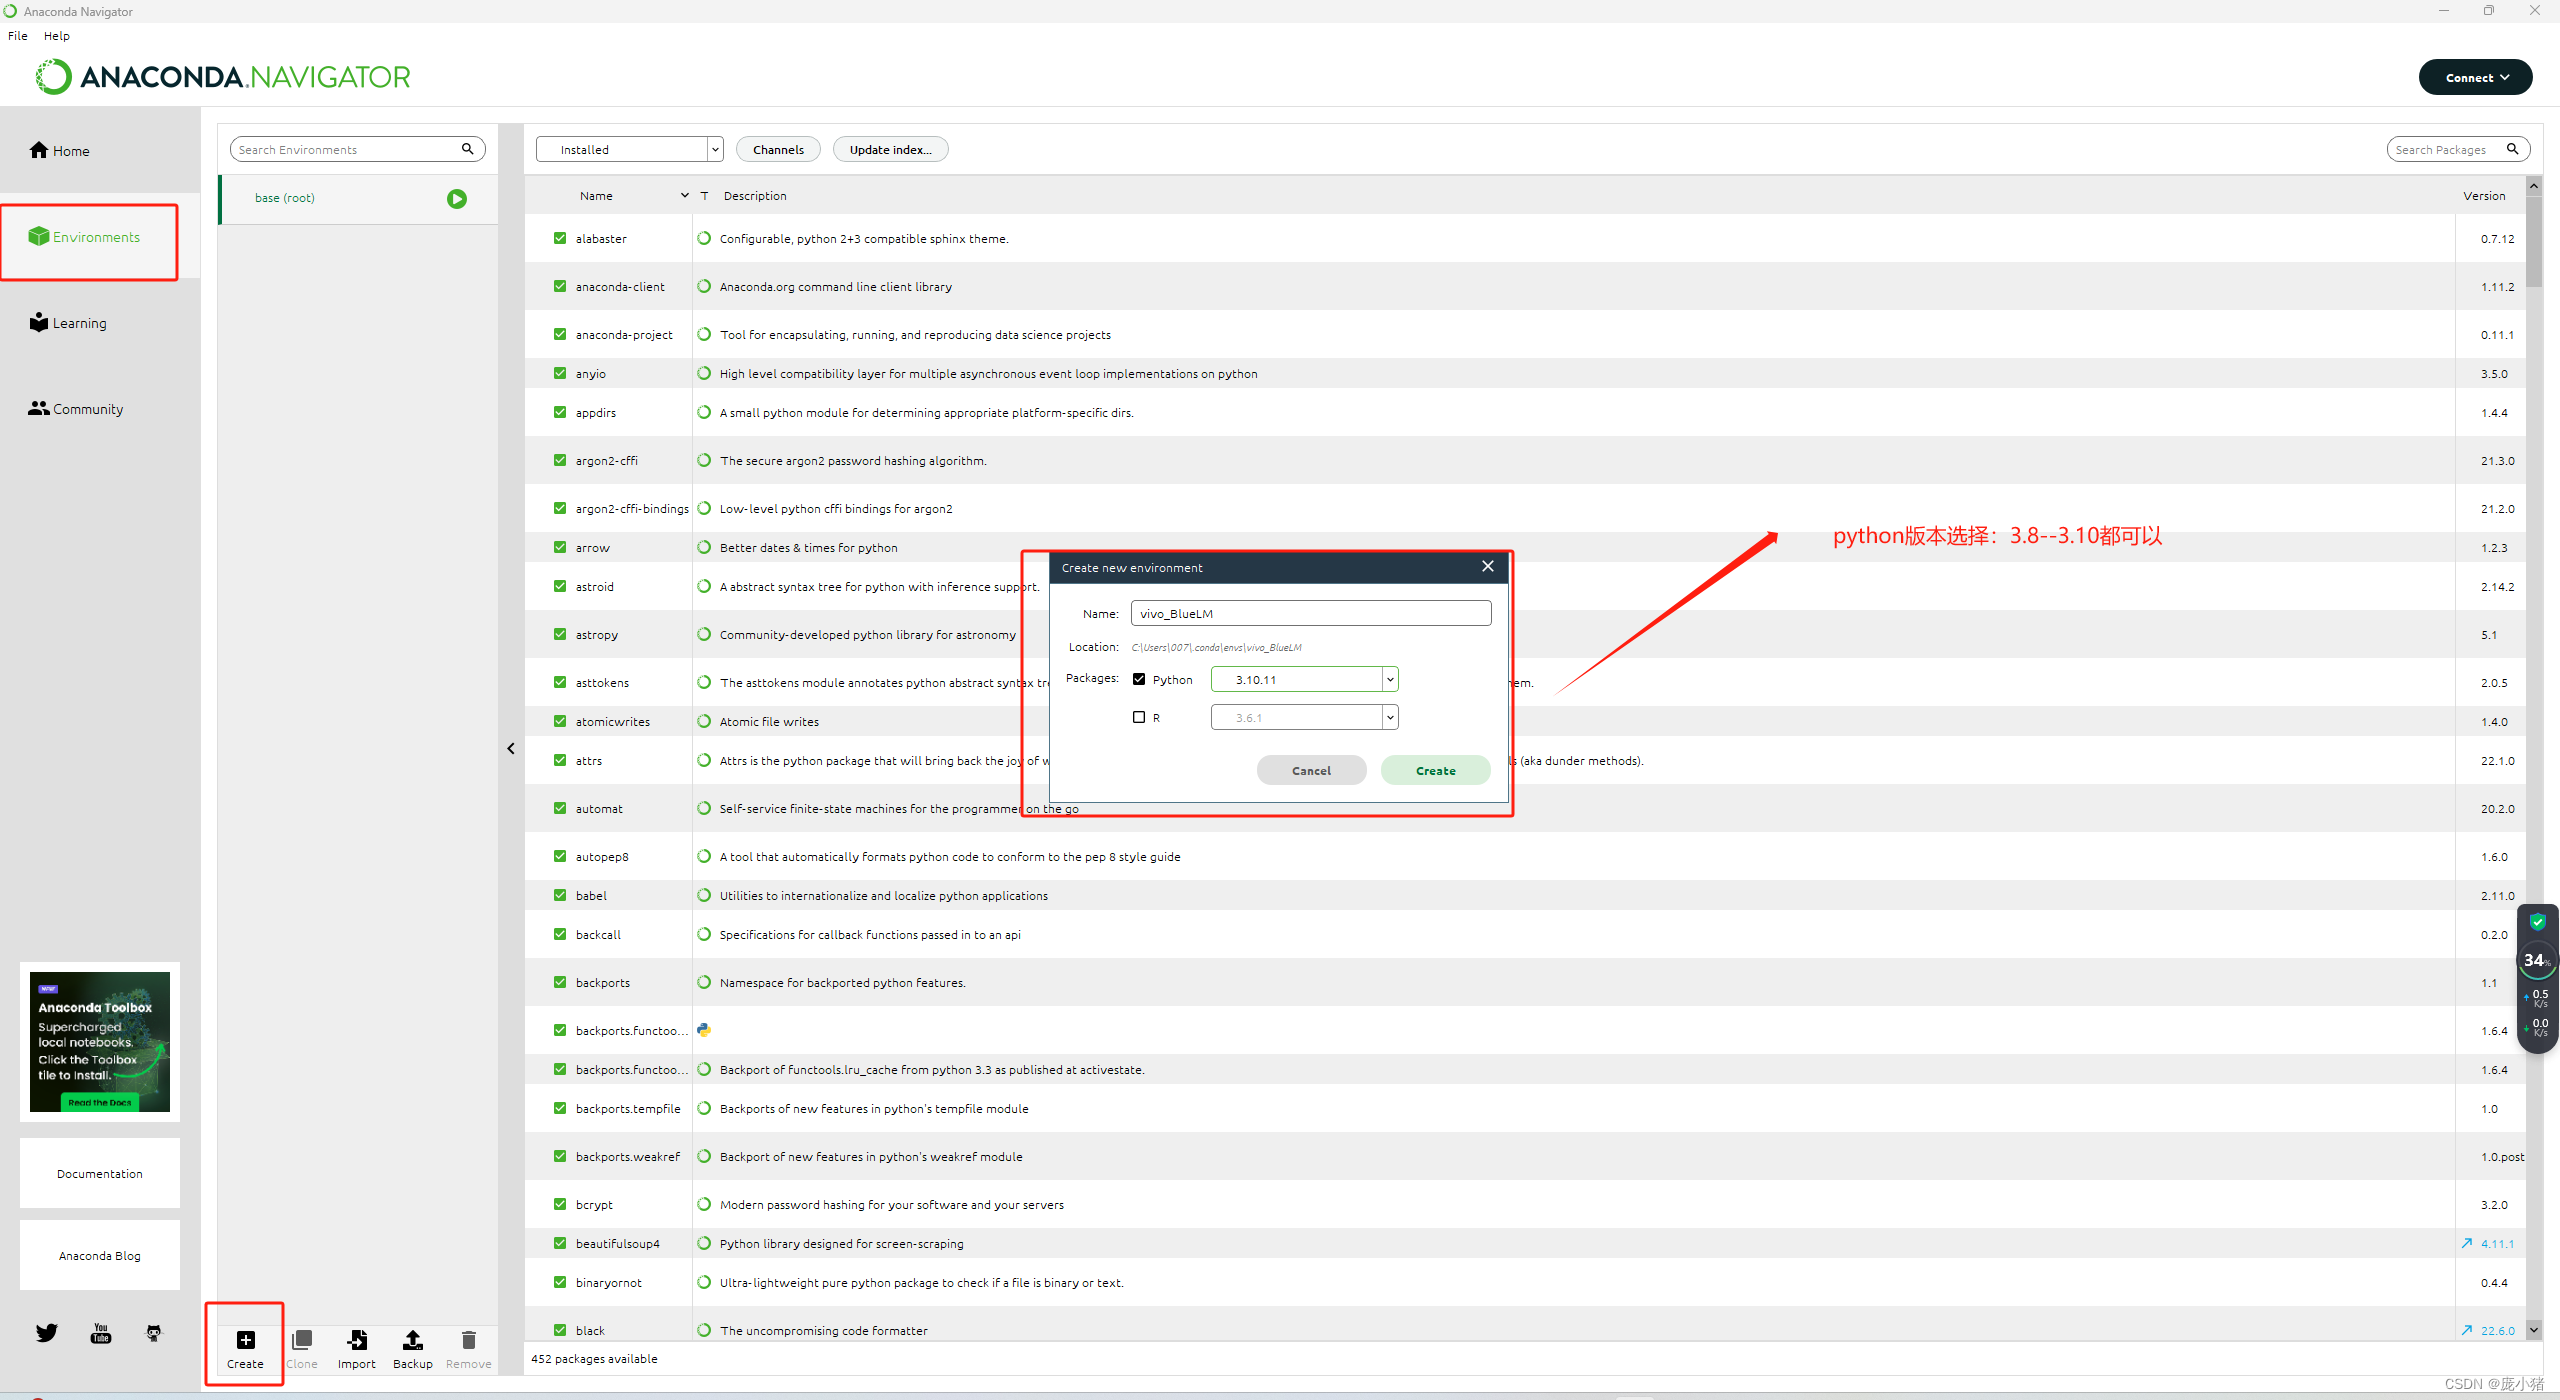Click the environment Name input field

[x=1310, y=613]
